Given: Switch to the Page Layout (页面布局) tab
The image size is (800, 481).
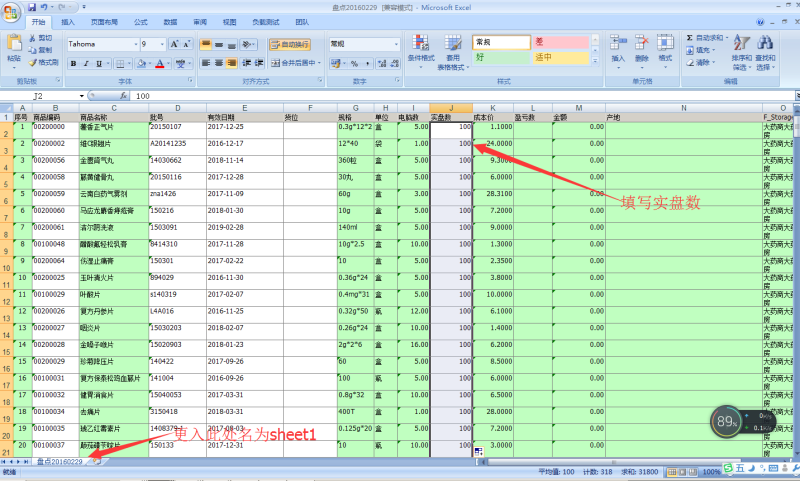Looking at the screenshot, I should (x=104, y=22).
